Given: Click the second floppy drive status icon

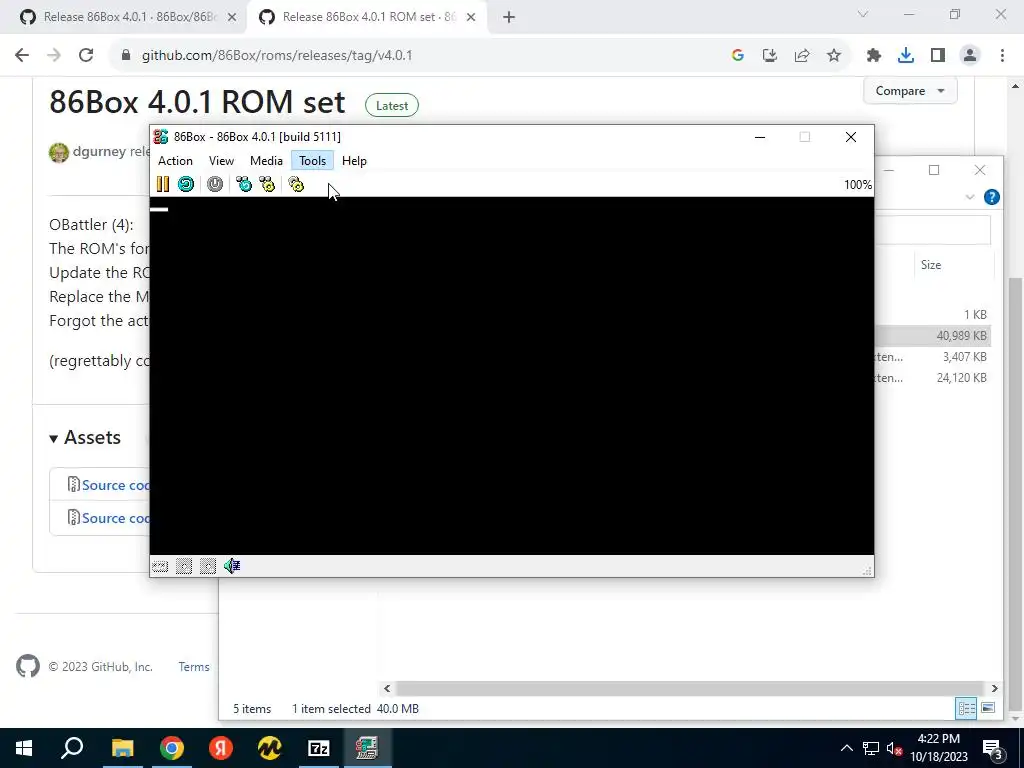Looking at the screenshot, I should click(x=208, y=566).
